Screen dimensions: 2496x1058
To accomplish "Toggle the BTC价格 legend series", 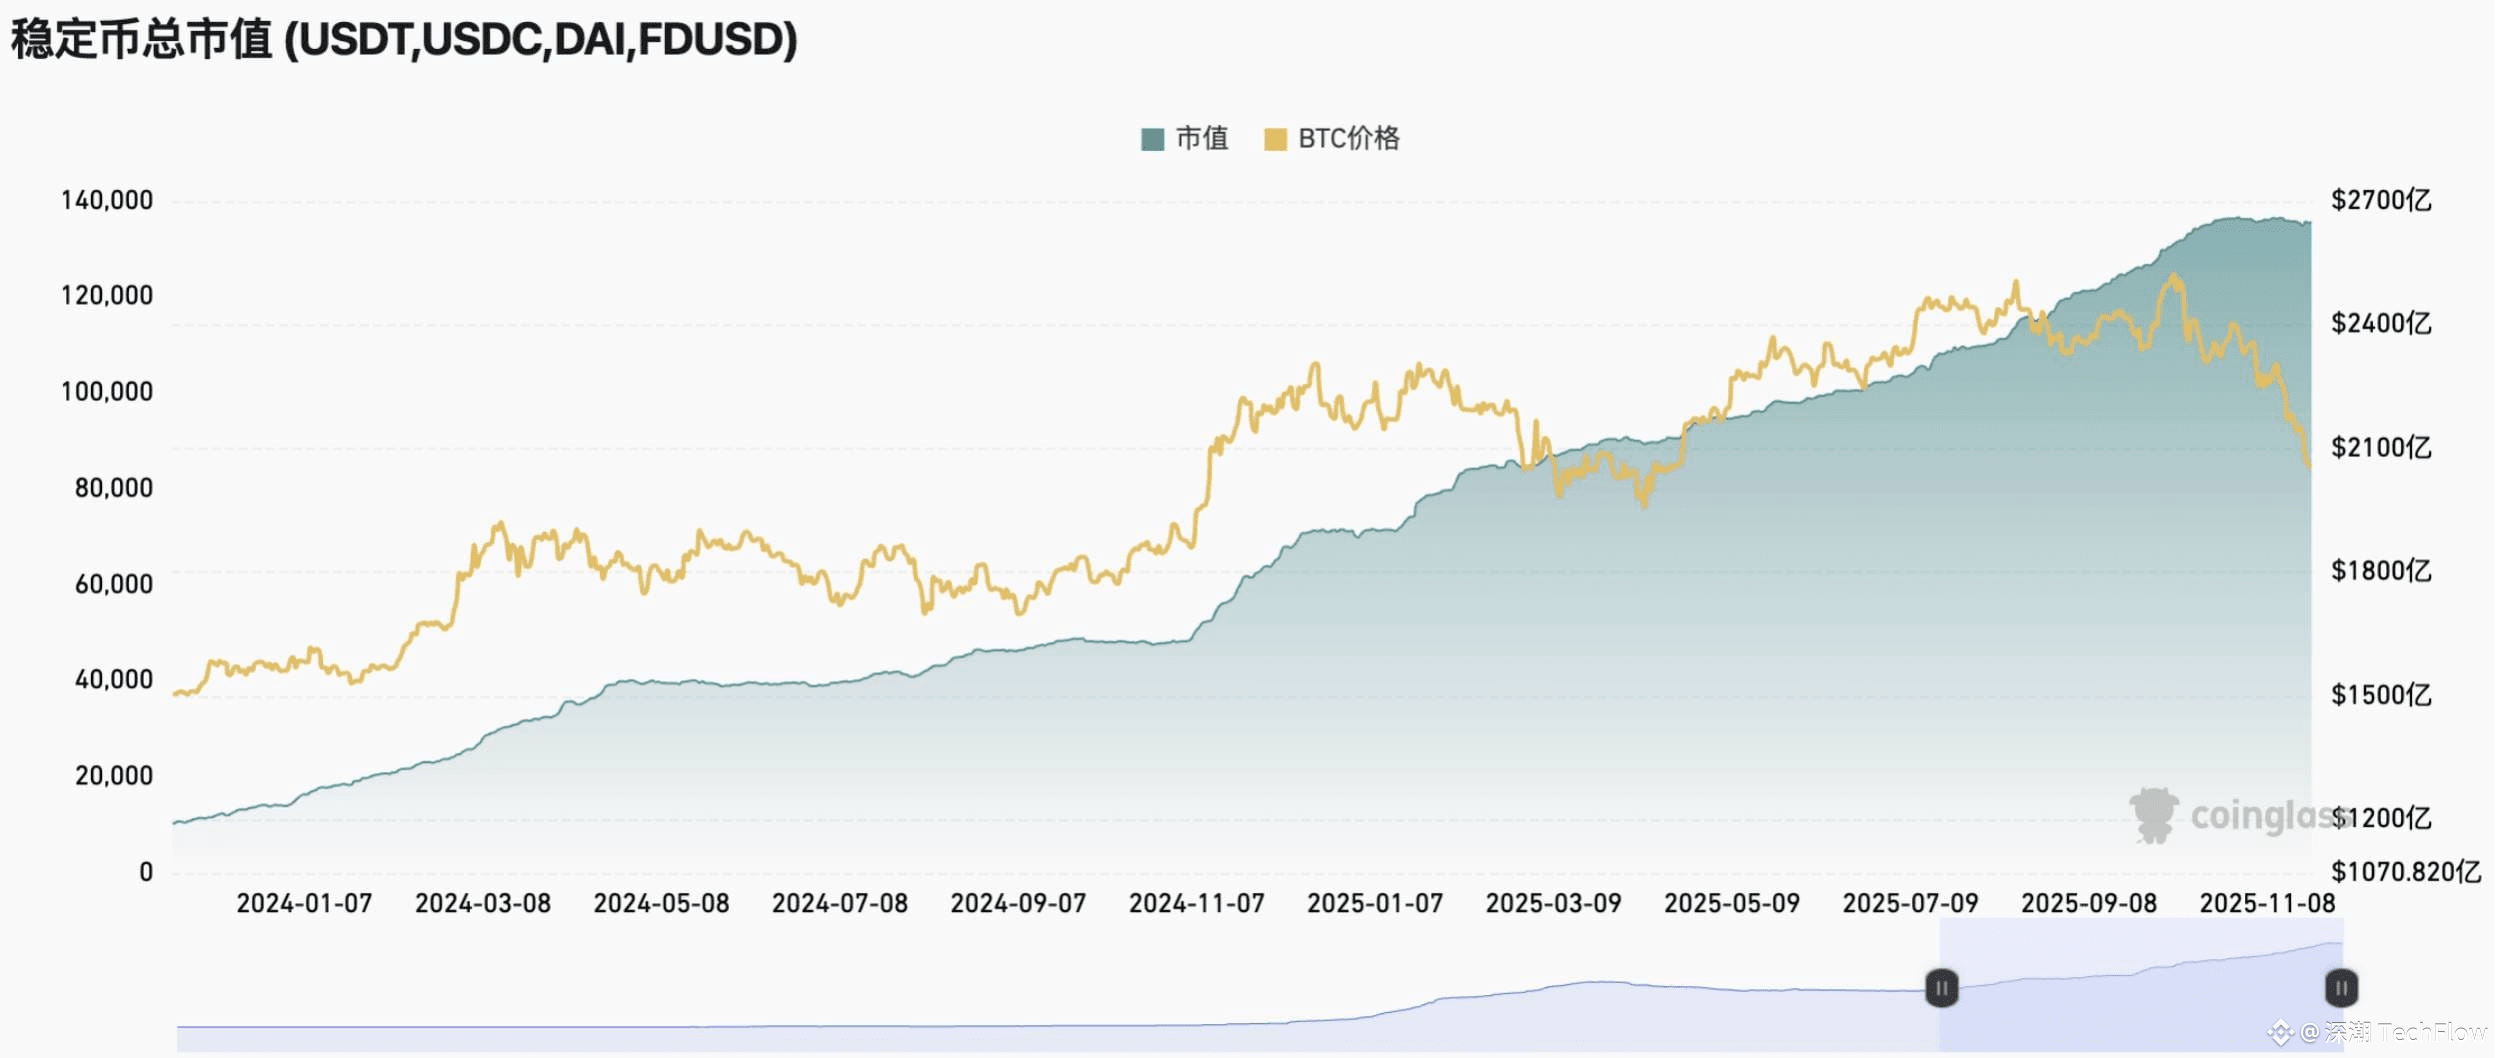I will tap(1331, 139).
